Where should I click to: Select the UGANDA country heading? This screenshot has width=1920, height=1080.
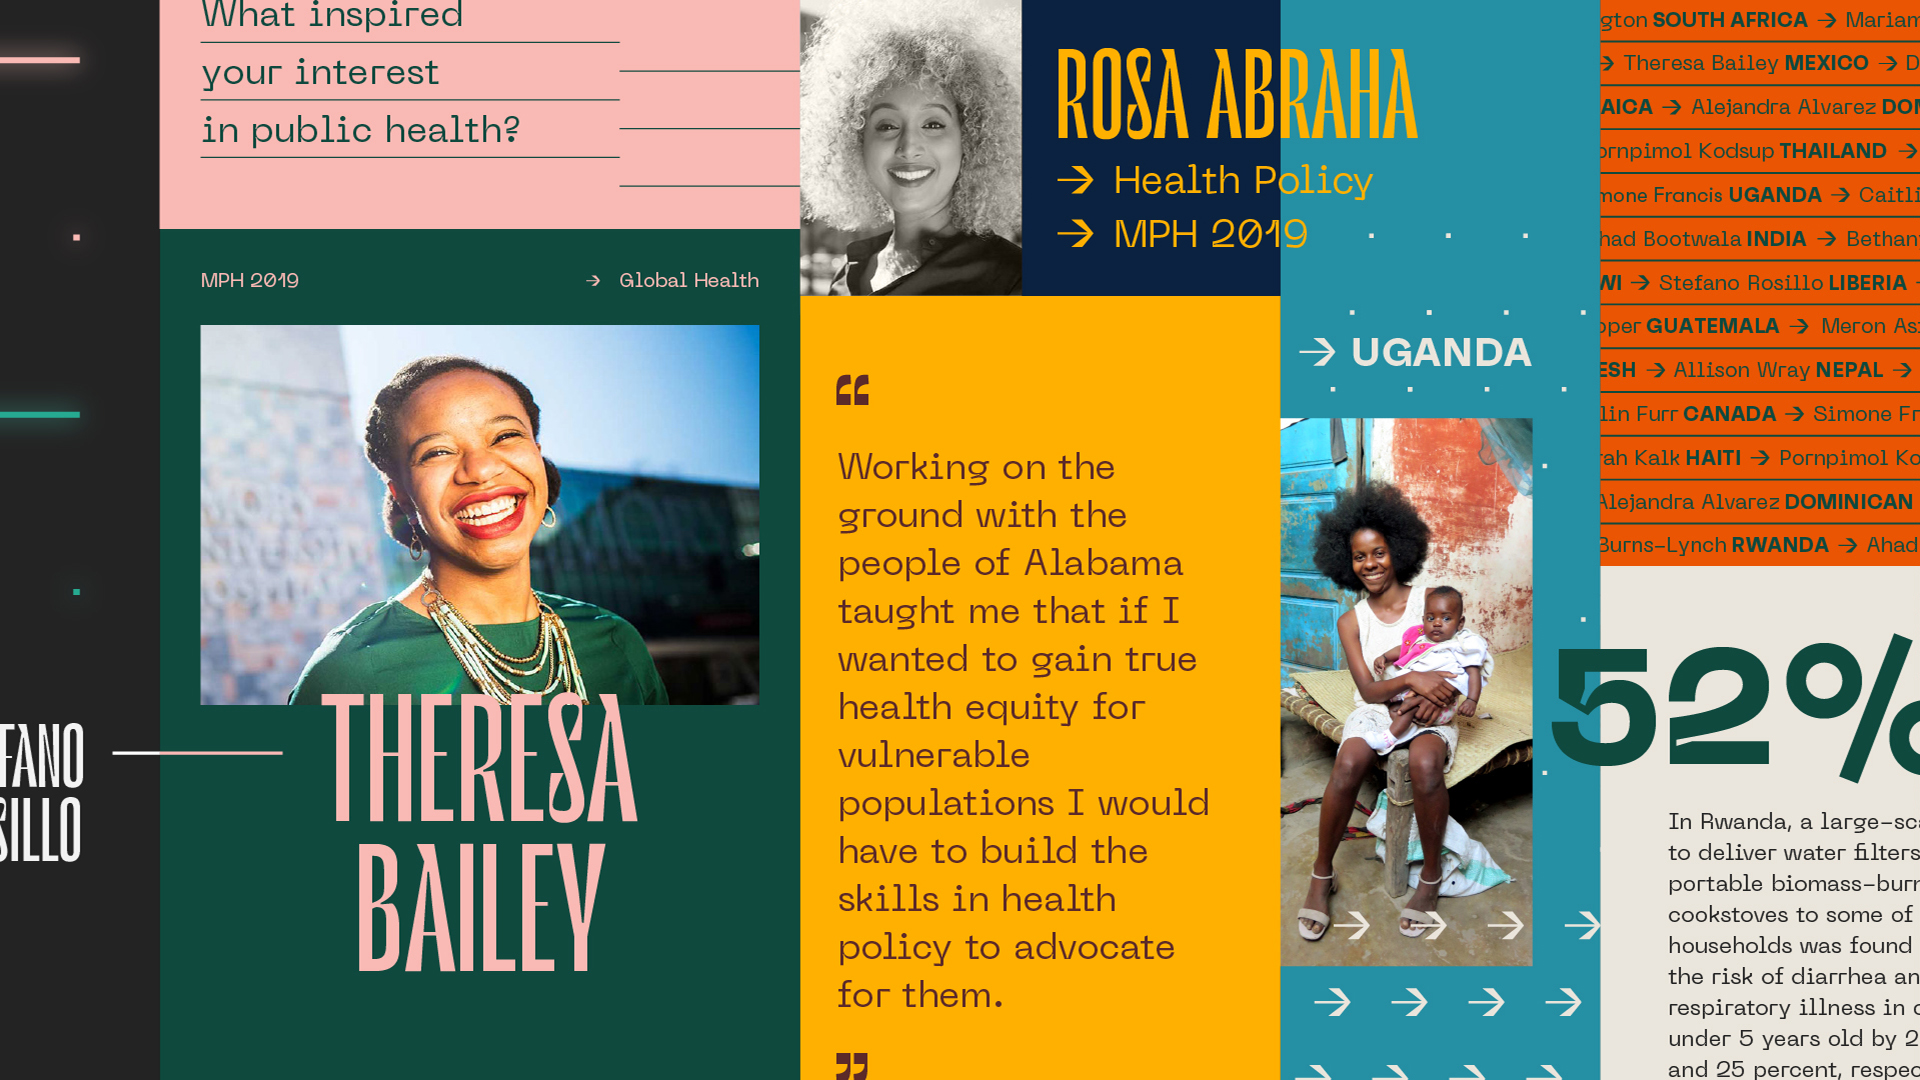(x=1441, y=352)
